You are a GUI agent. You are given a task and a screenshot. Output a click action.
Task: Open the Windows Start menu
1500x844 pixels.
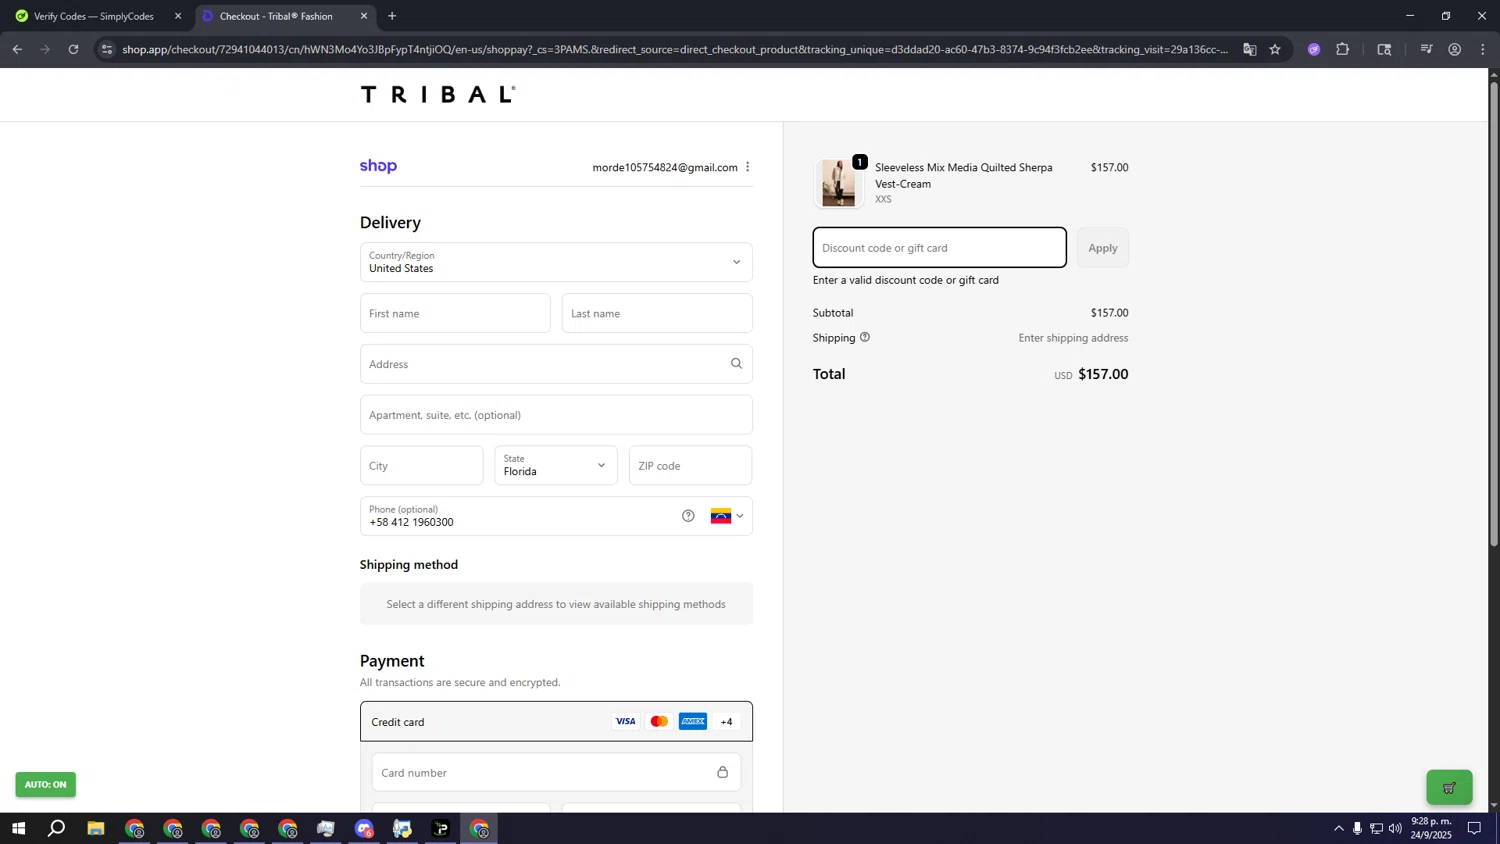coord(18,828)
